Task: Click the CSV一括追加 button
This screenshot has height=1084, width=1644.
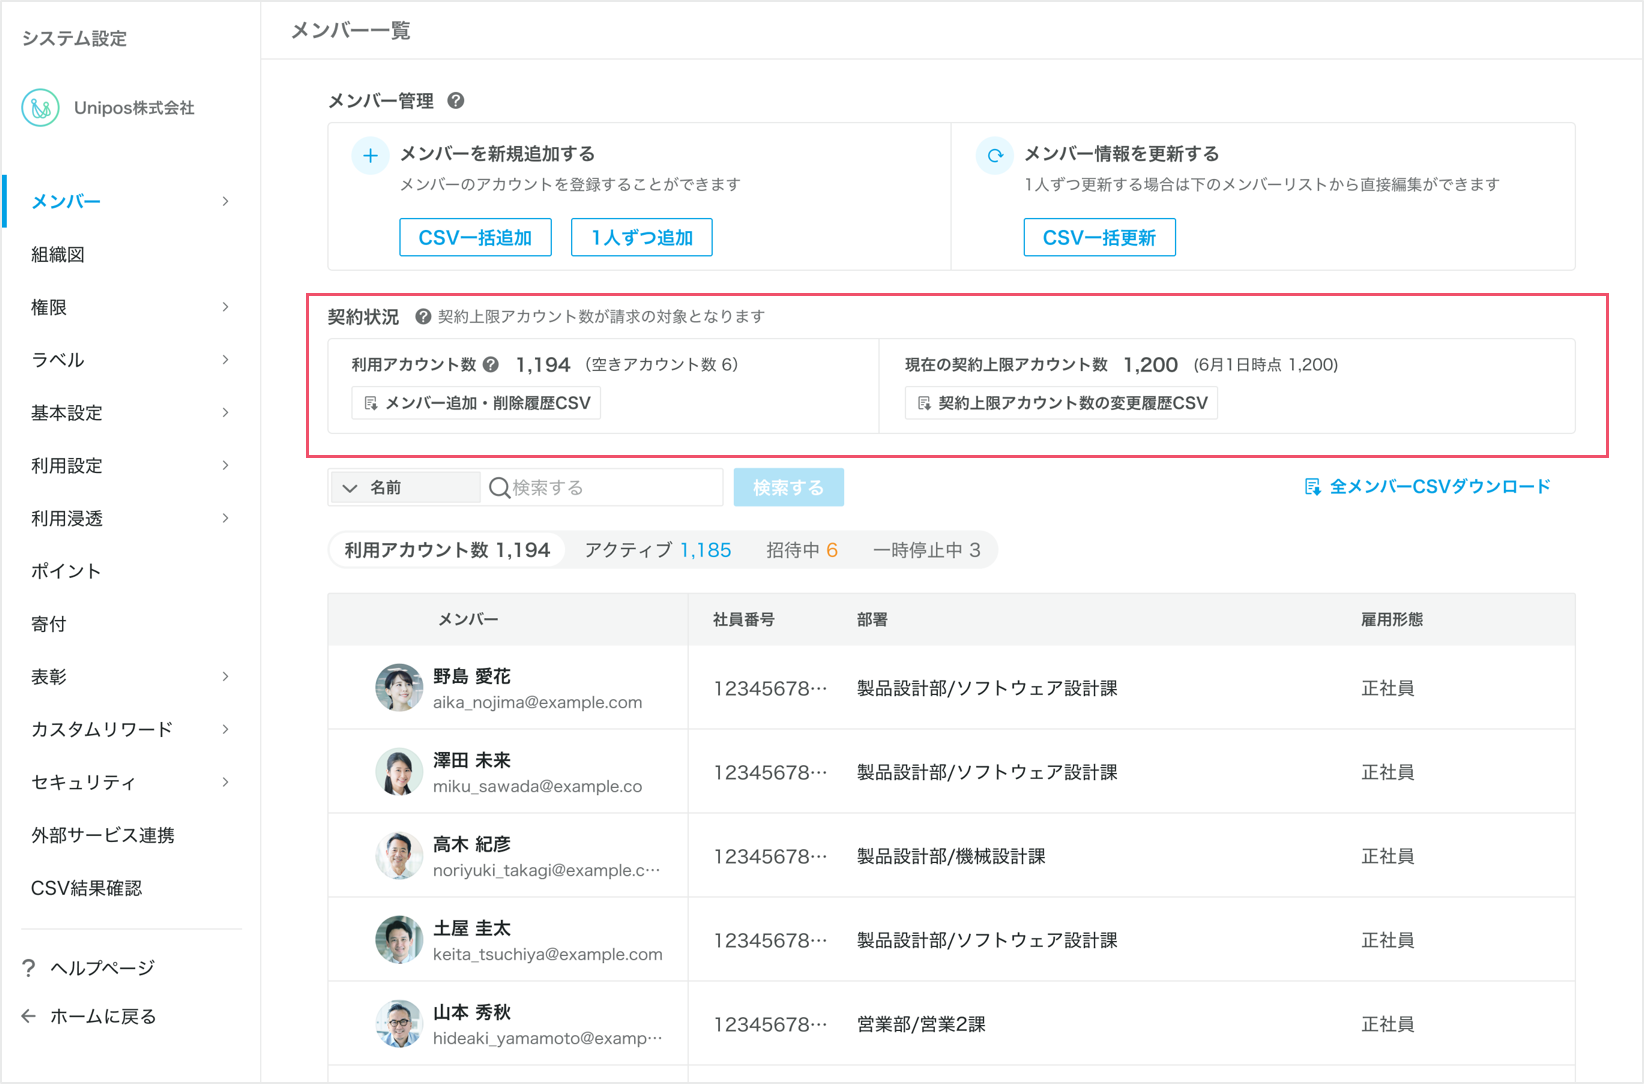Action: (x=475, y=237)
